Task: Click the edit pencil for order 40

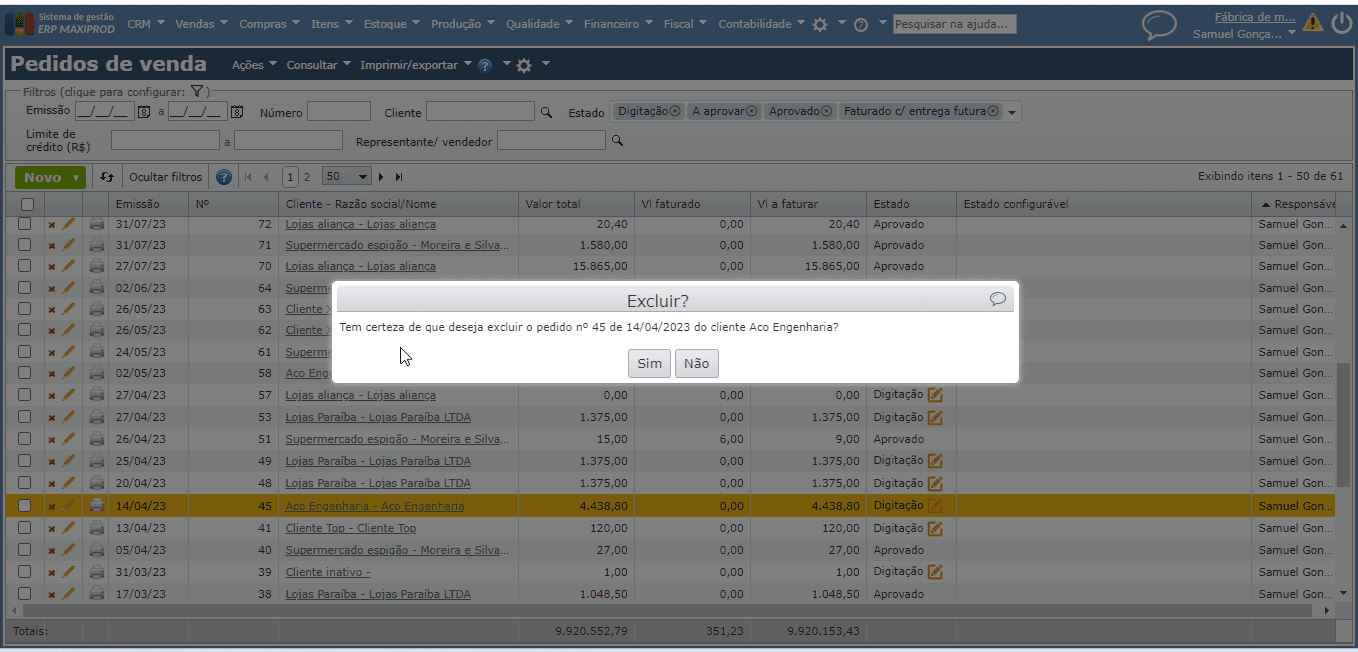Action: point(69,550)
